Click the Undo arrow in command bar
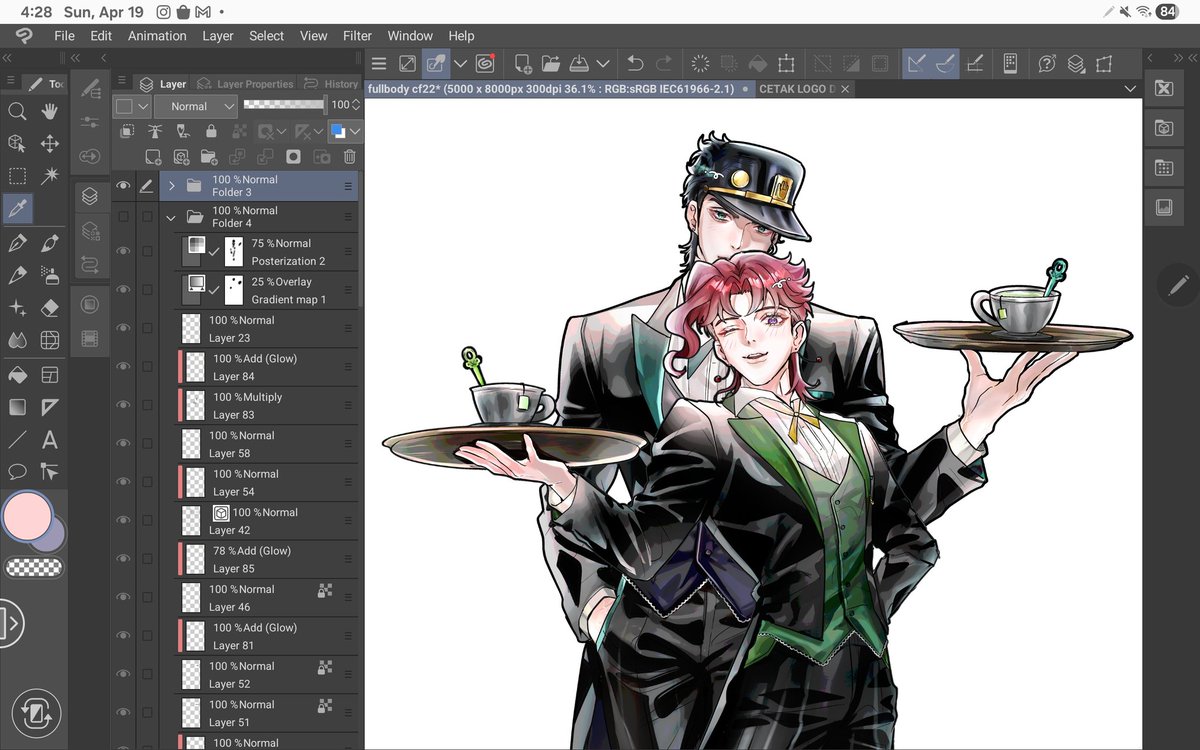The height and width of the screenshot is (750, 1200). pos(635,63)
